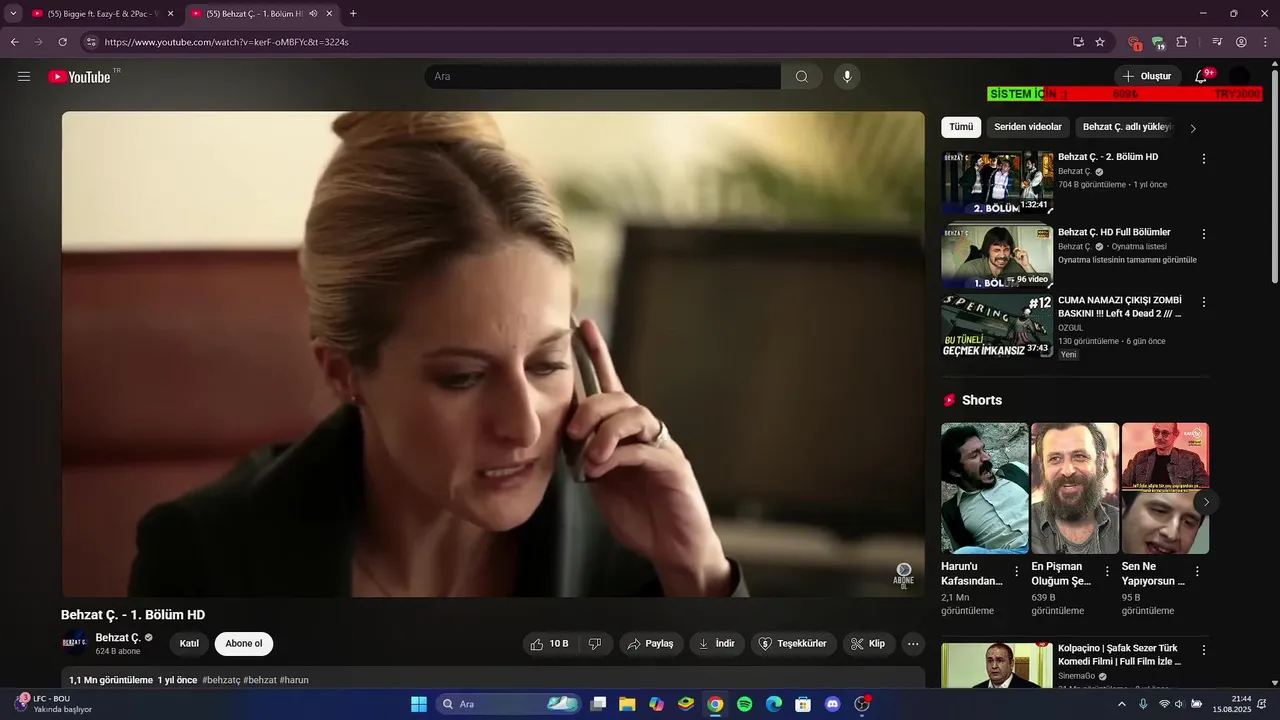
Task: Download with the İndir button
Action: 716,644
